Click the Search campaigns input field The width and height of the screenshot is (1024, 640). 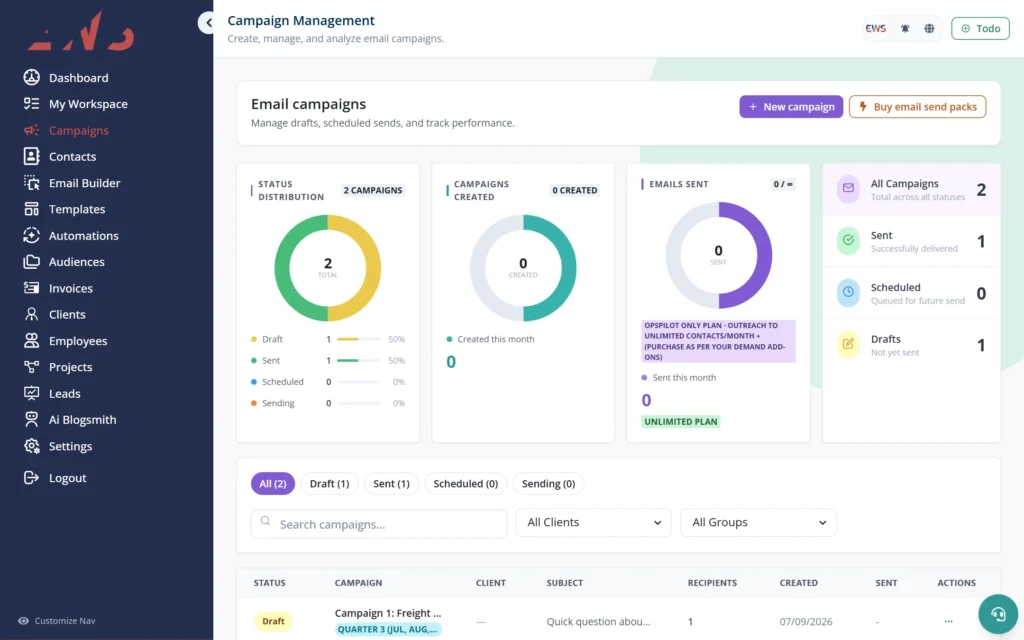pyautogui.click(x=379, y=524)
